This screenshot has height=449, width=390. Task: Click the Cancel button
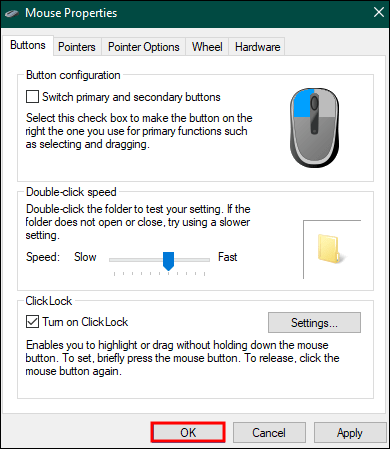pyautogui.click(x=269, y=433)
